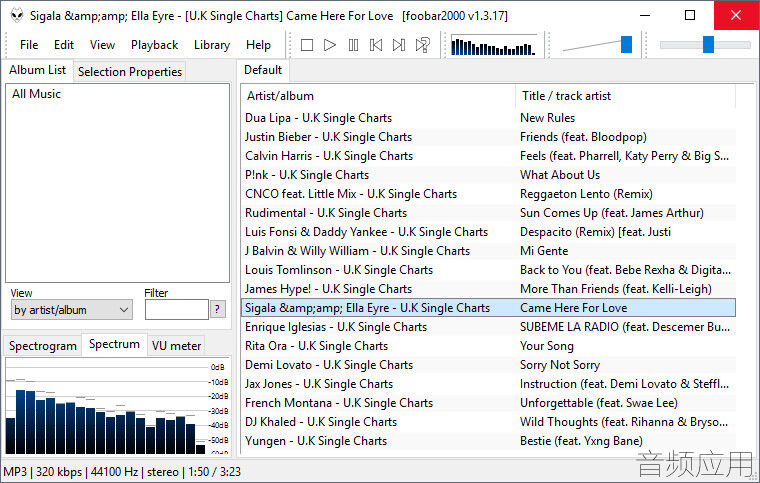
Task: Click the 'Sorry Not Sorry' track title
Action: 560,365
